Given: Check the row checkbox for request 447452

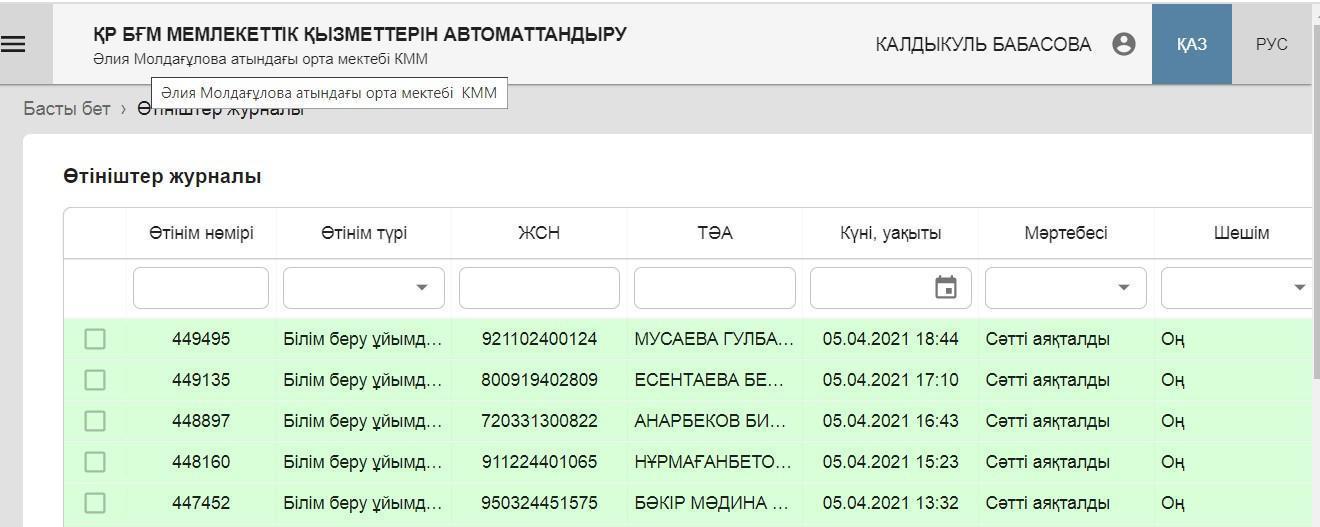Looking at the screenshot, I should pyautogui.click(x=95, y=503).
